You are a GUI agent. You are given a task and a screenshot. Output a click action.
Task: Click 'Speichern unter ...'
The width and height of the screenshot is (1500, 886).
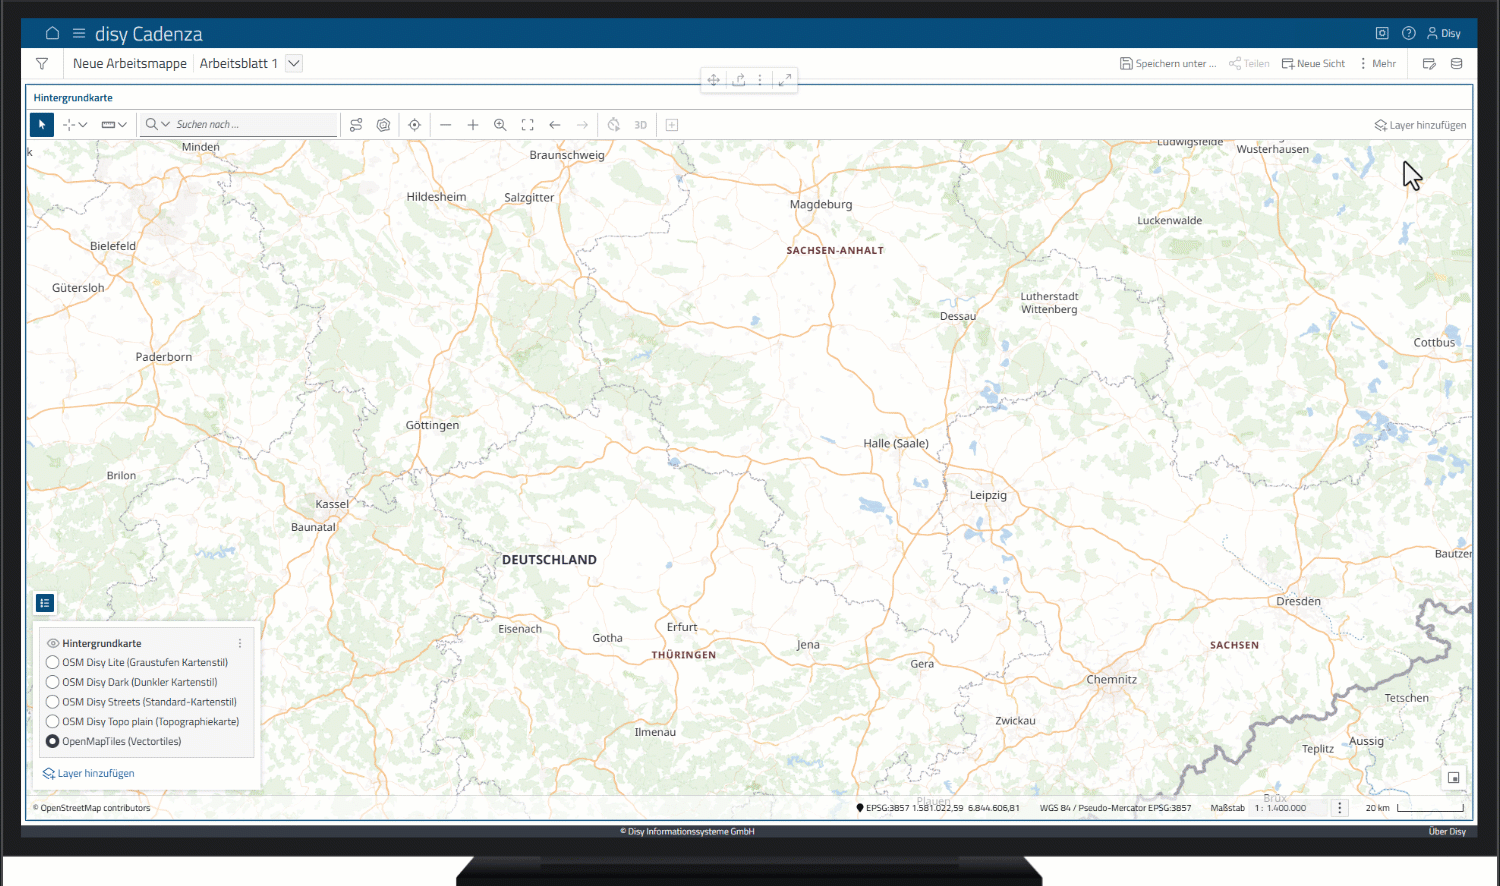click(x=1168, y=63)
